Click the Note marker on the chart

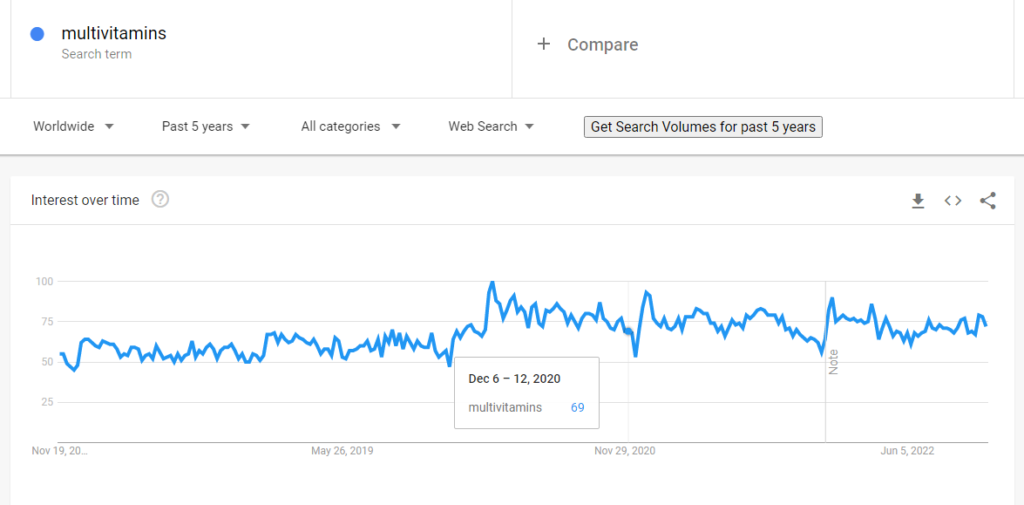[x=833, y=362]
